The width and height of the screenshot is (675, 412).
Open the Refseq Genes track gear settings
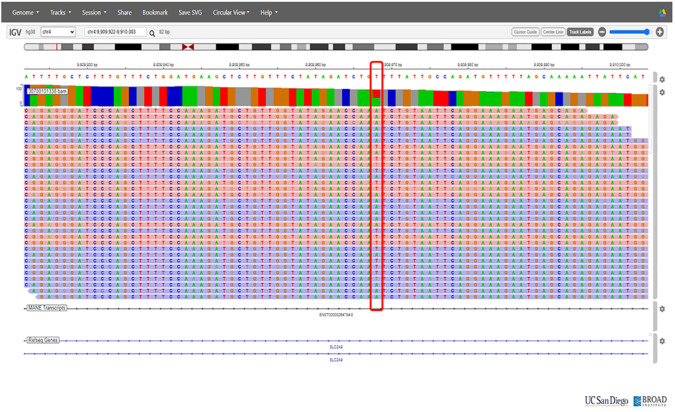pos(662,342)
